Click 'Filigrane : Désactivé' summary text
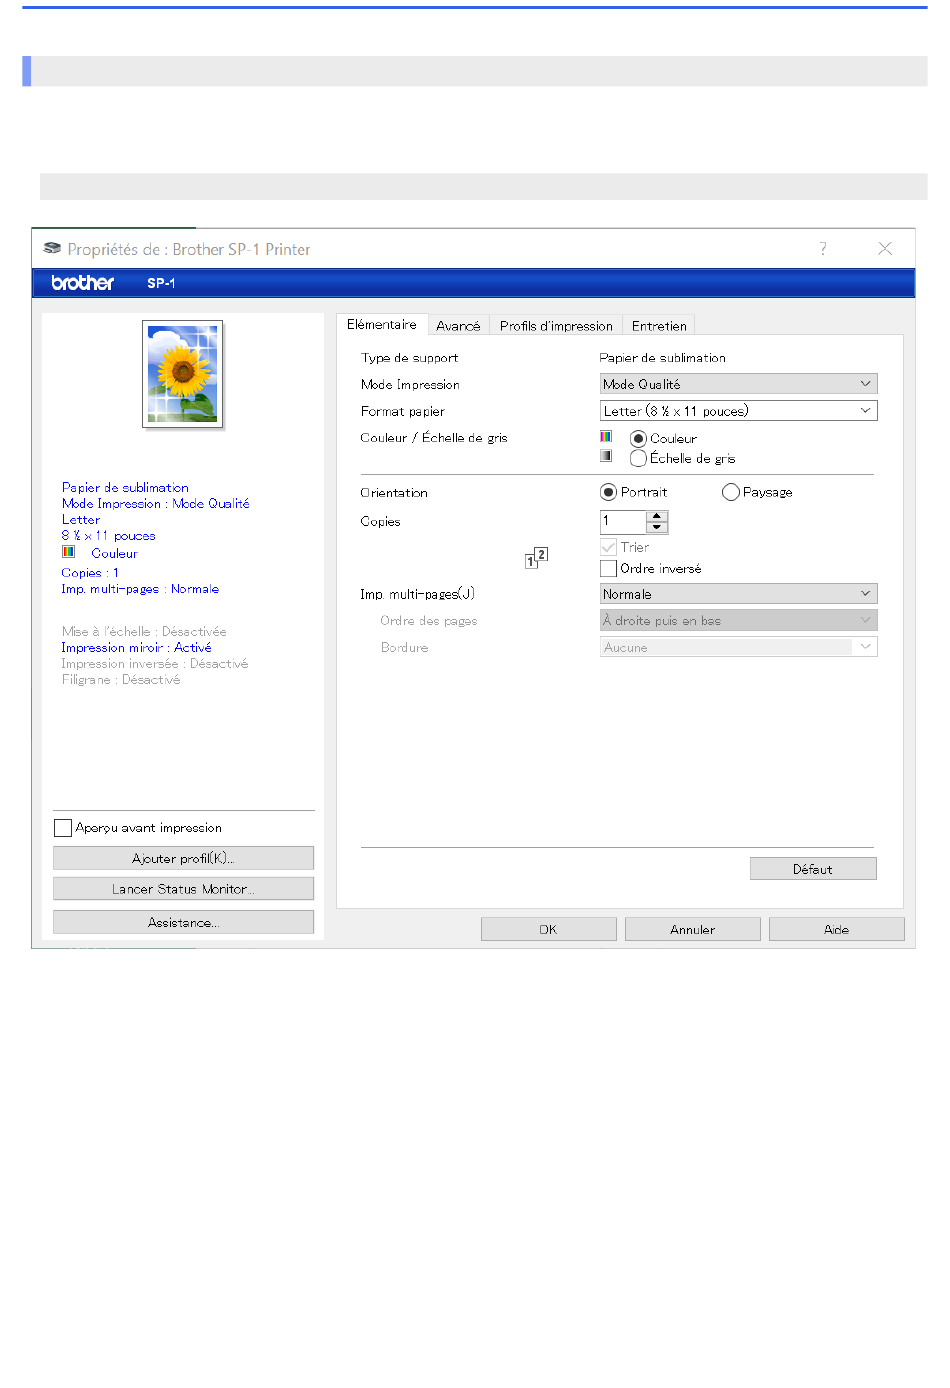The height and width of the screenshot is (1388, 950). point(121,680)
